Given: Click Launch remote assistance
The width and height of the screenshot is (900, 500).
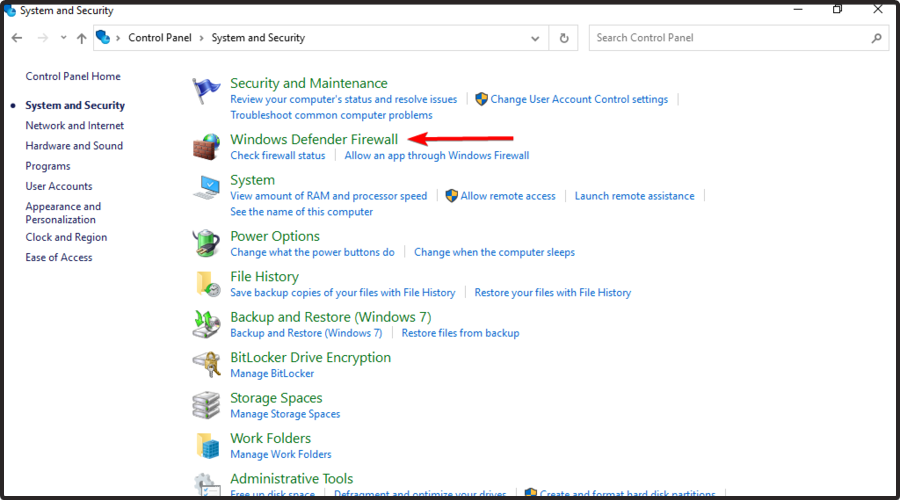Looking at the screenshot, I should (x=634, y=196).
